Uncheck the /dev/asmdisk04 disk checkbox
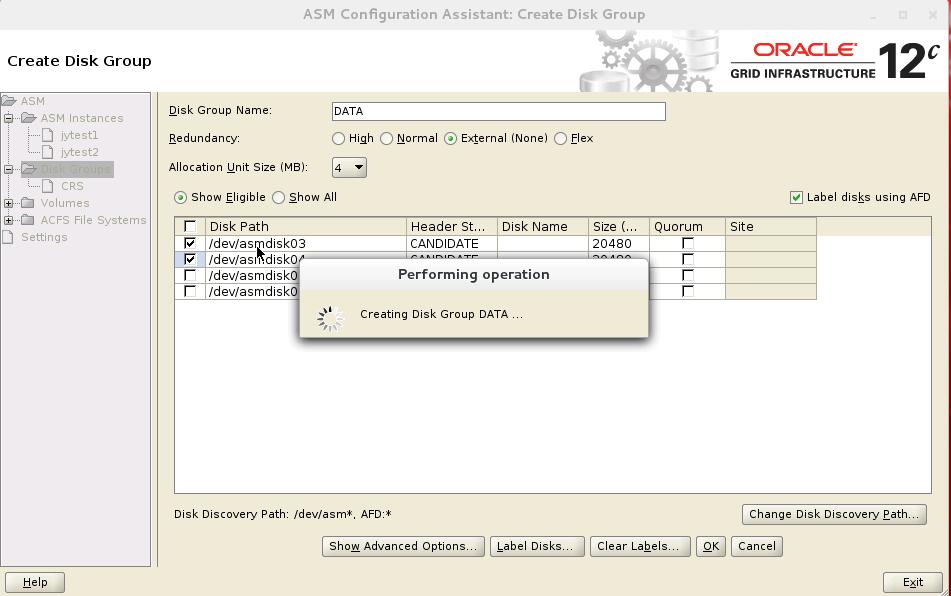The height and width of the screenshot is (596, 951). 190,259
